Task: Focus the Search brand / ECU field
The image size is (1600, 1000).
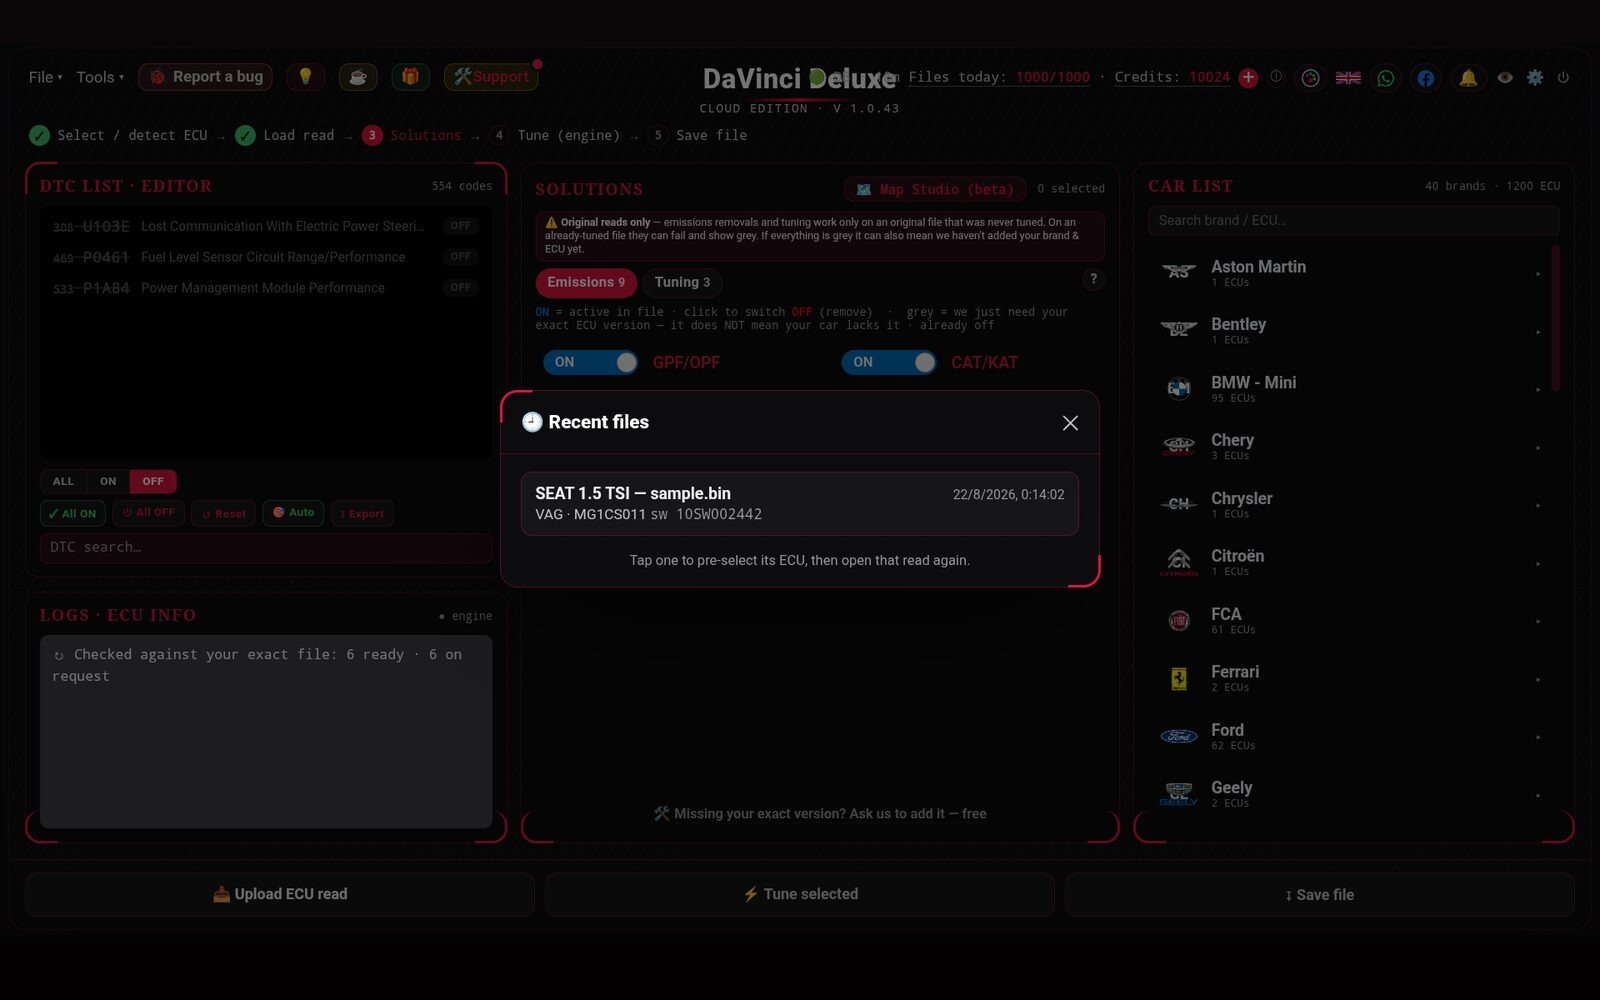Action: click(1353, 220)
